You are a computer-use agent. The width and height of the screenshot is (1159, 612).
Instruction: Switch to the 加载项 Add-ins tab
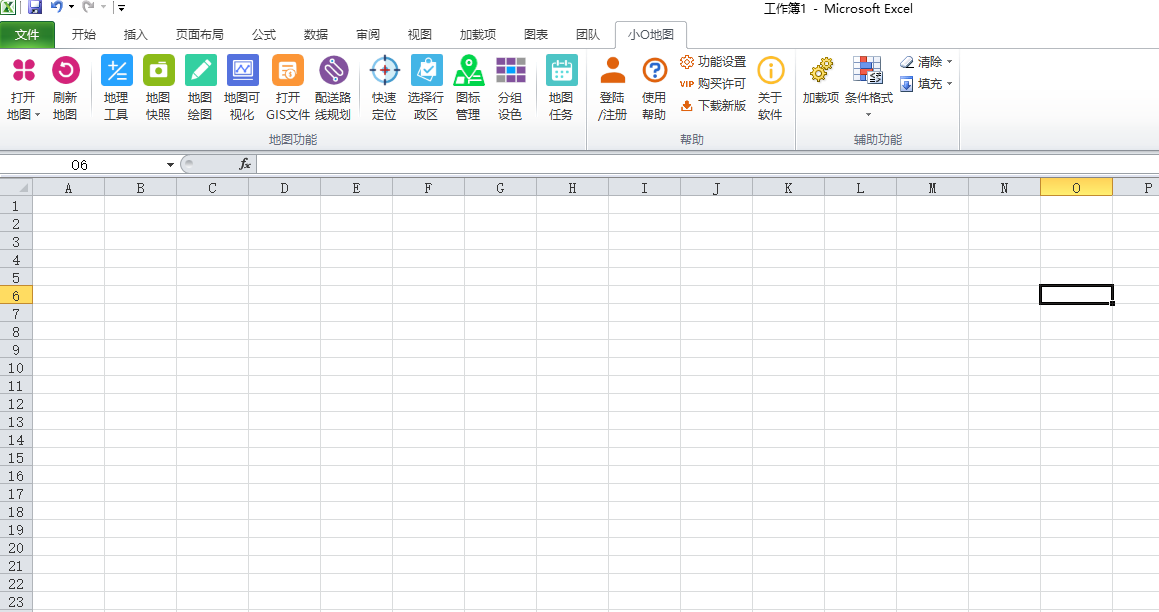(477, 35)
